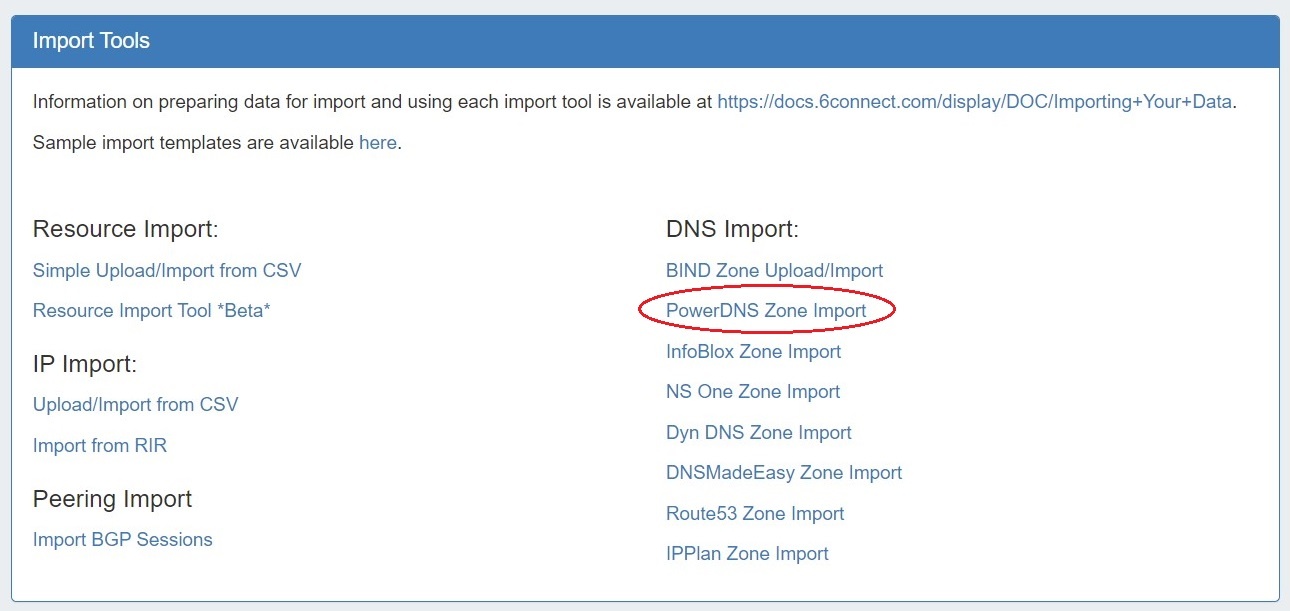Open Simple Upload/Import from CSV under Resource Import
Image resolution: width=1290 pixels, height=611 pixels.
pyautogui.click(x=167, y=270)
